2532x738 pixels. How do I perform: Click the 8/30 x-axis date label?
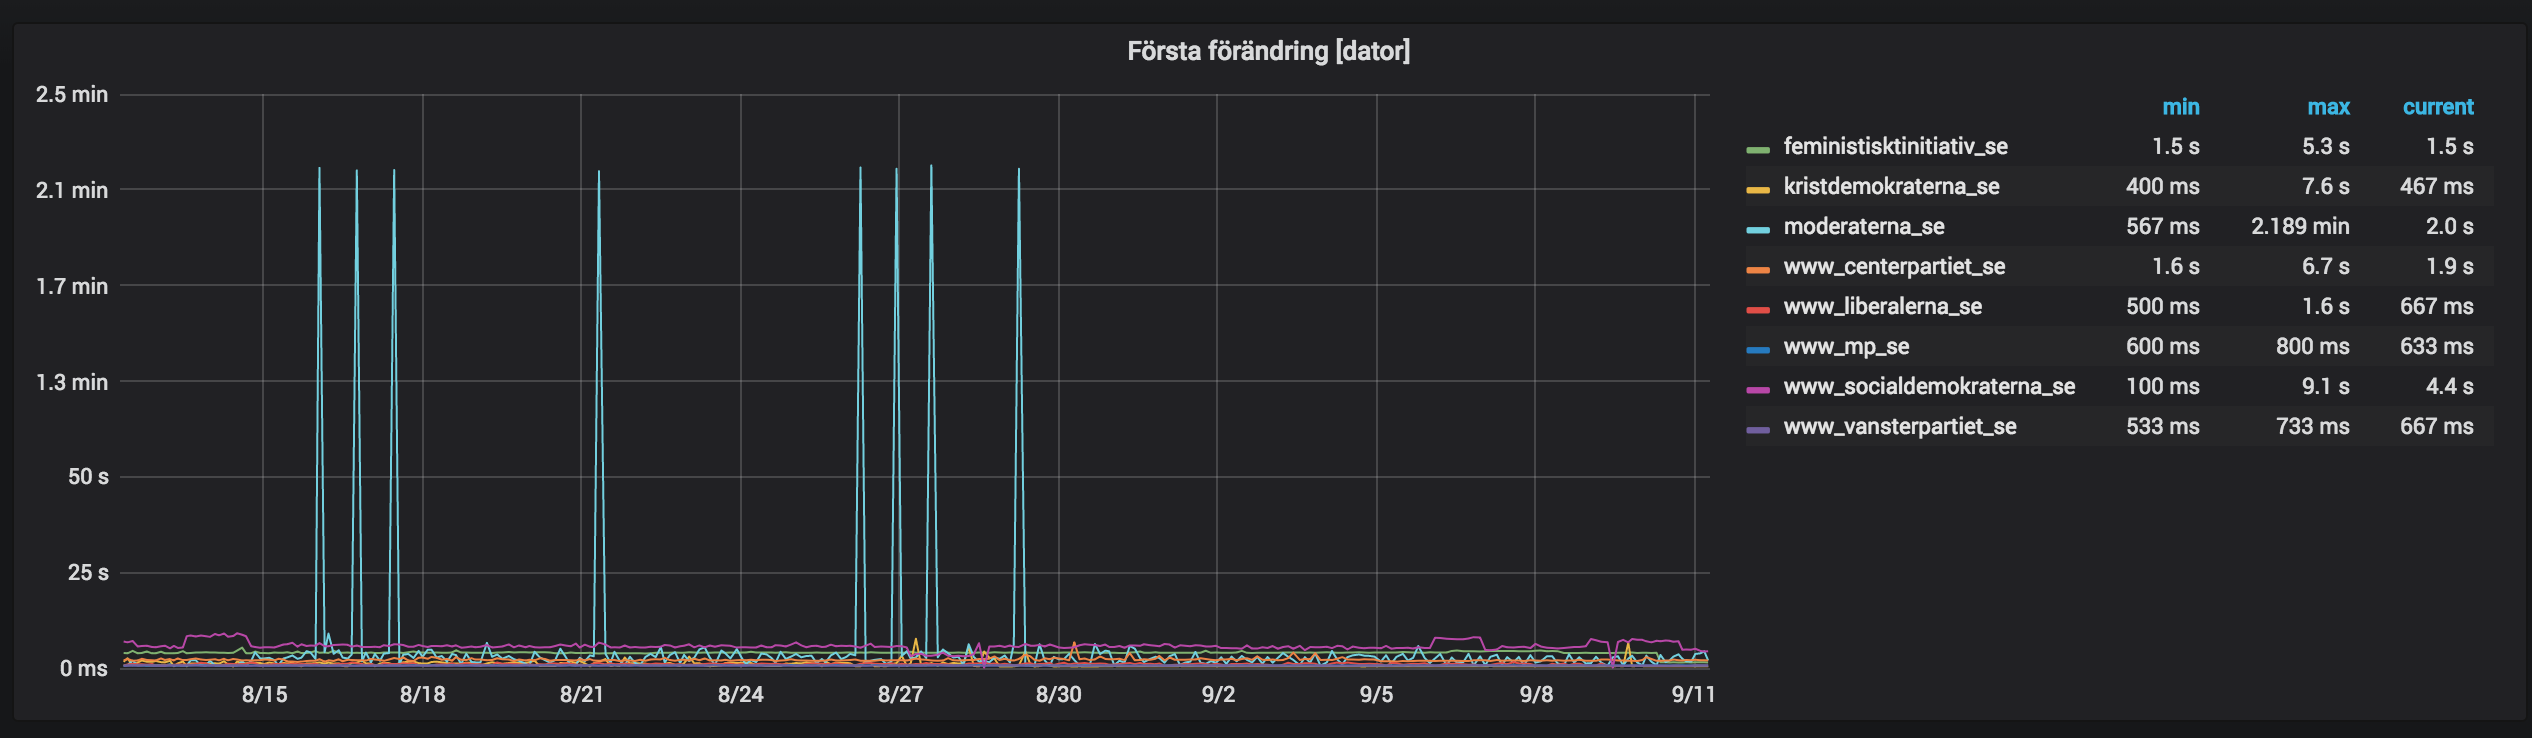click(1059, 695)
